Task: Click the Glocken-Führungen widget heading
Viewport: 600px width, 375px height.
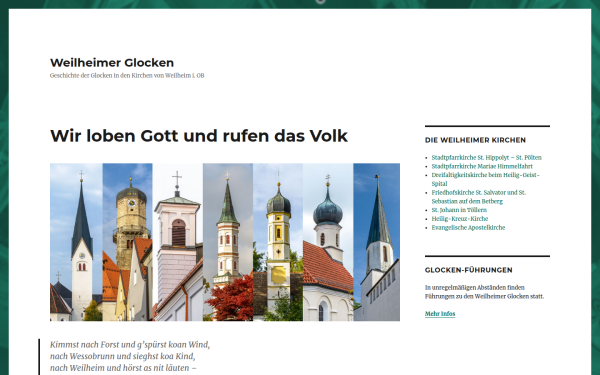Action: coord(468,270)
